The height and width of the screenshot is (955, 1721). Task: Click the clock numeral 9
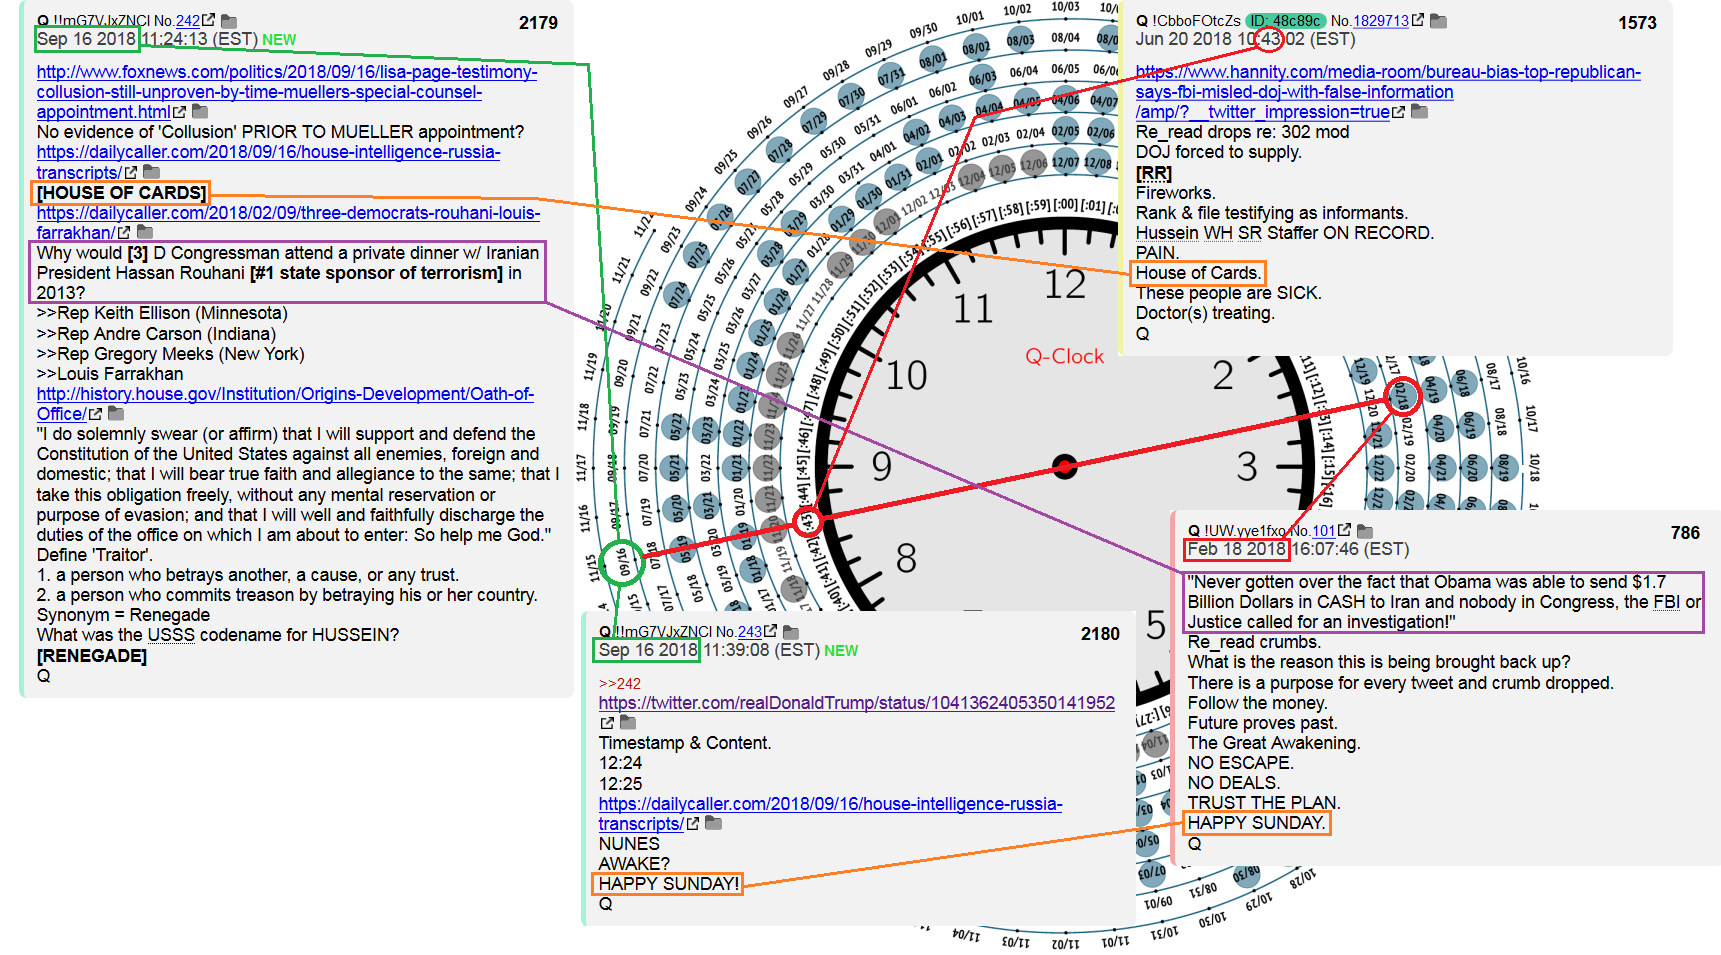(x=881, y=466)
